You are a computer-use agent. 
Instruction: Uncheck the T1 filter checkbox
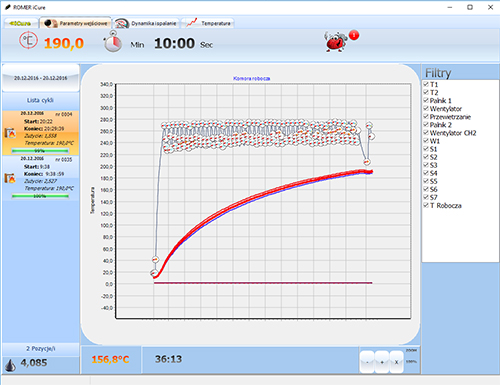(x=426, y=84)
